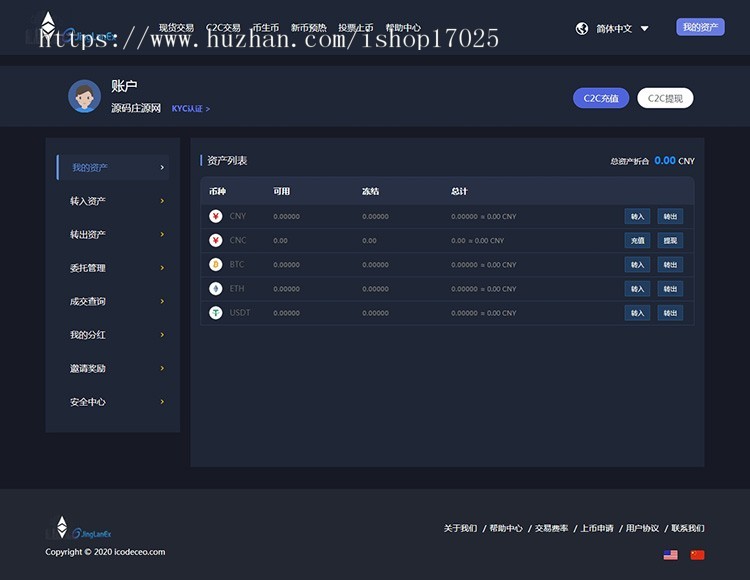This screenshot has height=580, width=750.
Task: Click the CNY yuan coin icon
Action: [x=216, y=216]
